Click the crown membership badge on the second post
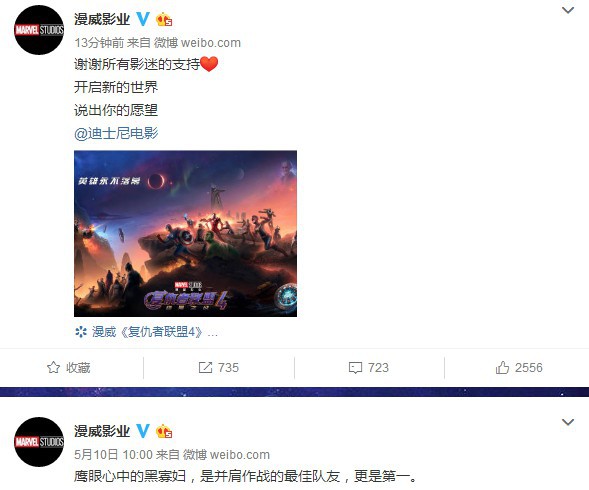 pyautogui.click(x=164, y=431)
